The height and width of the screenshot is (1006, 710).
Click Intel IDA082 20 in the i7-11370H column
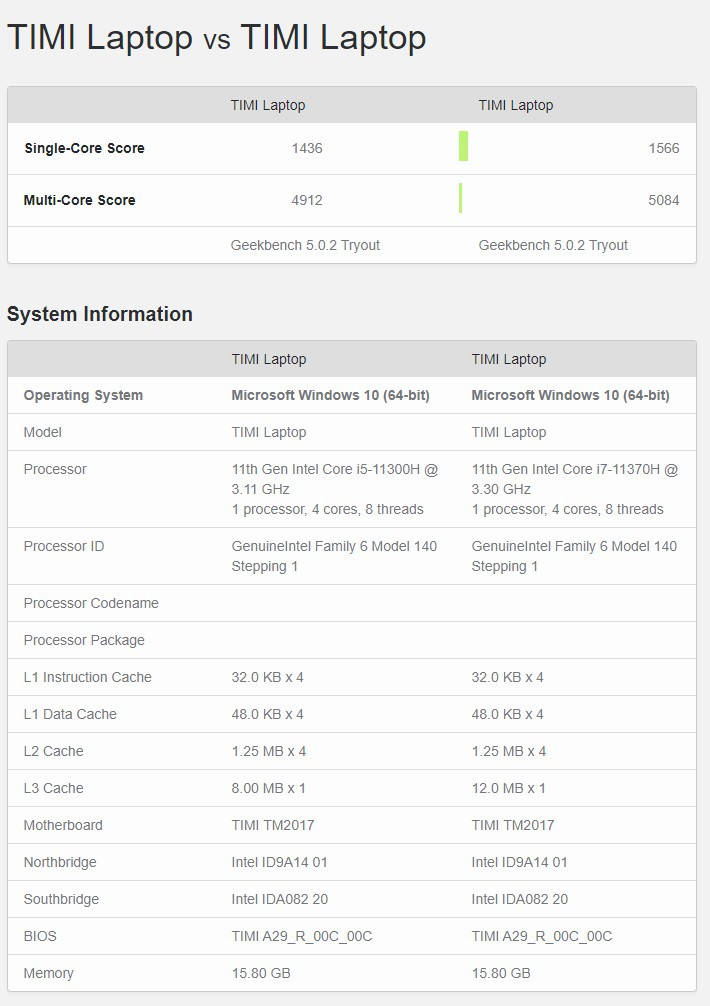point(520,899)
